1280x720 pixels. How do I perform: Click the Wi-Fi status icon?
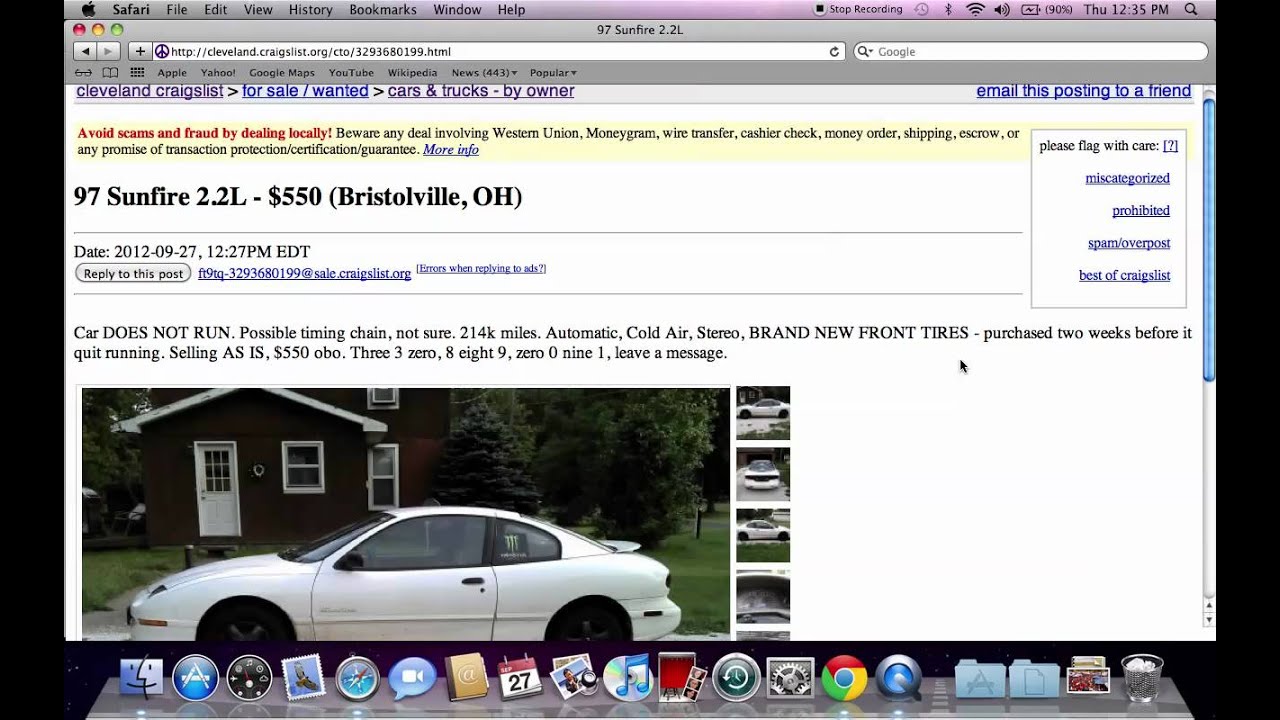coord(975,9)
